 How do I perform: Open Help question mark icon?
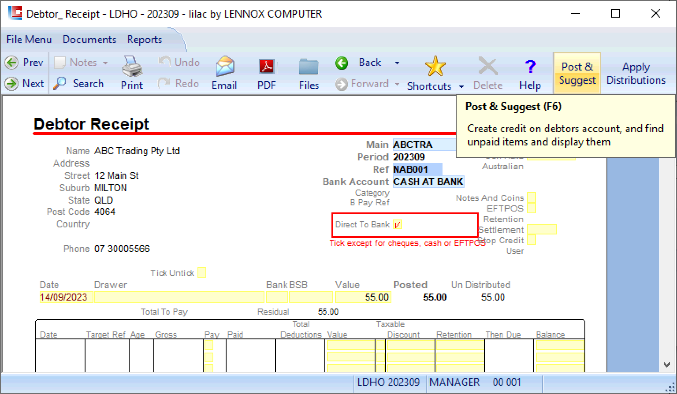coord(530,66)
